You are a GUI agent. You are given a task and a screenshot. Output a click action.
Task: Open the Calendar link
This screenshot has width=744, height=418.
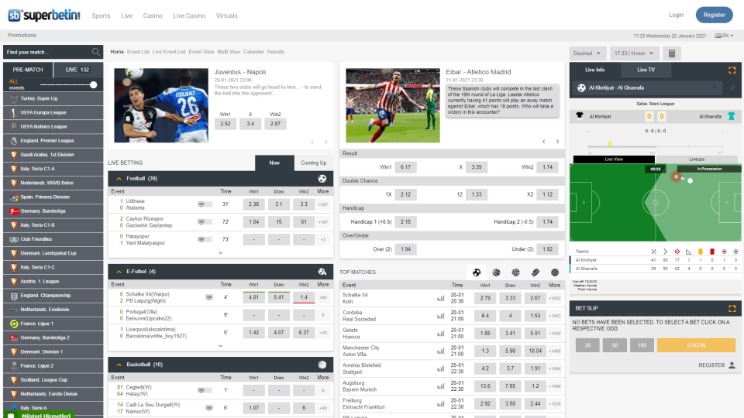[253, 52]
